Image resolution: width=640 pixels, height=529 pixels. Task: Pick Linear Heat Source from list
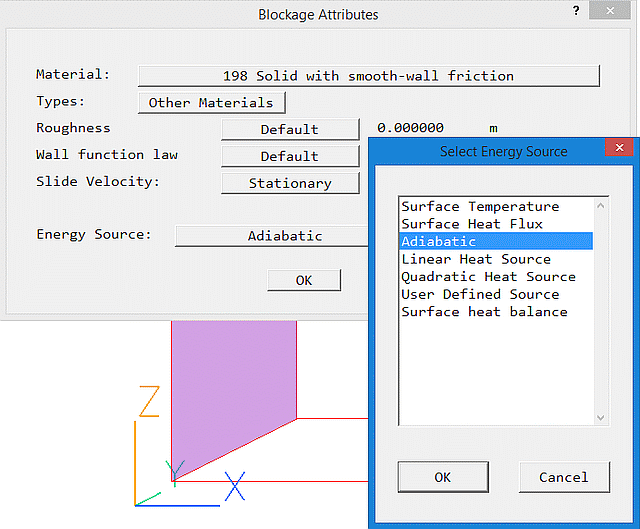476,259
